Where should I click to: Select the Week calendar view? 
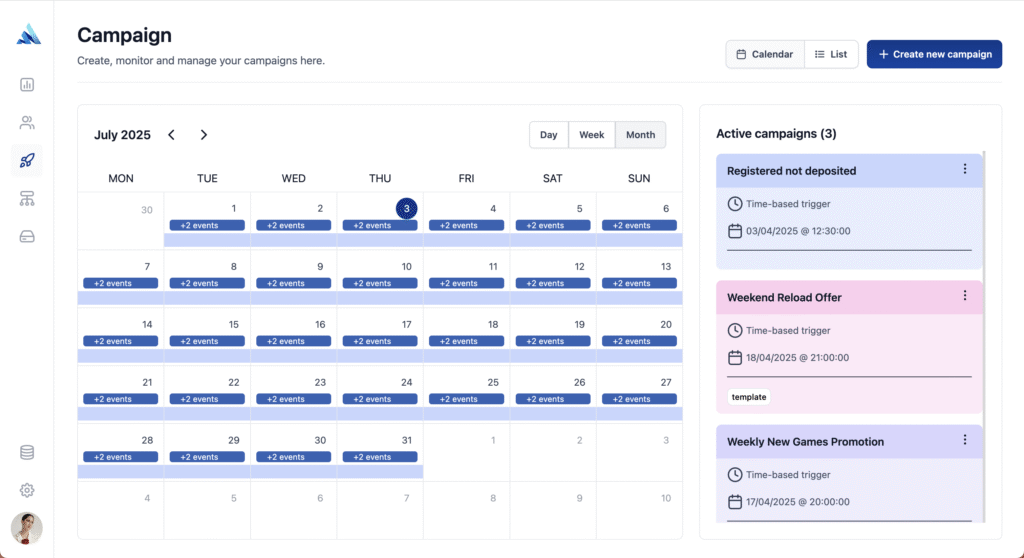point(592,135)
